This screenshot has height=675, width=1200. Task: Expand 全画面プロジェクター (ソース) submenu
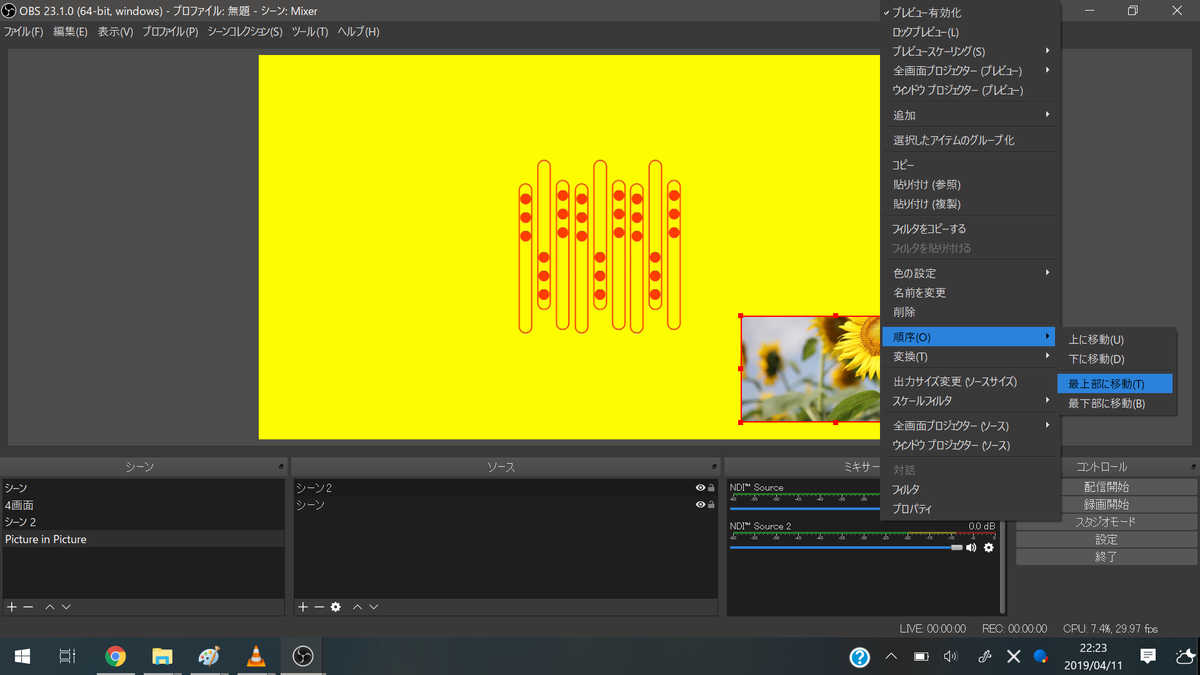(970, 426)
